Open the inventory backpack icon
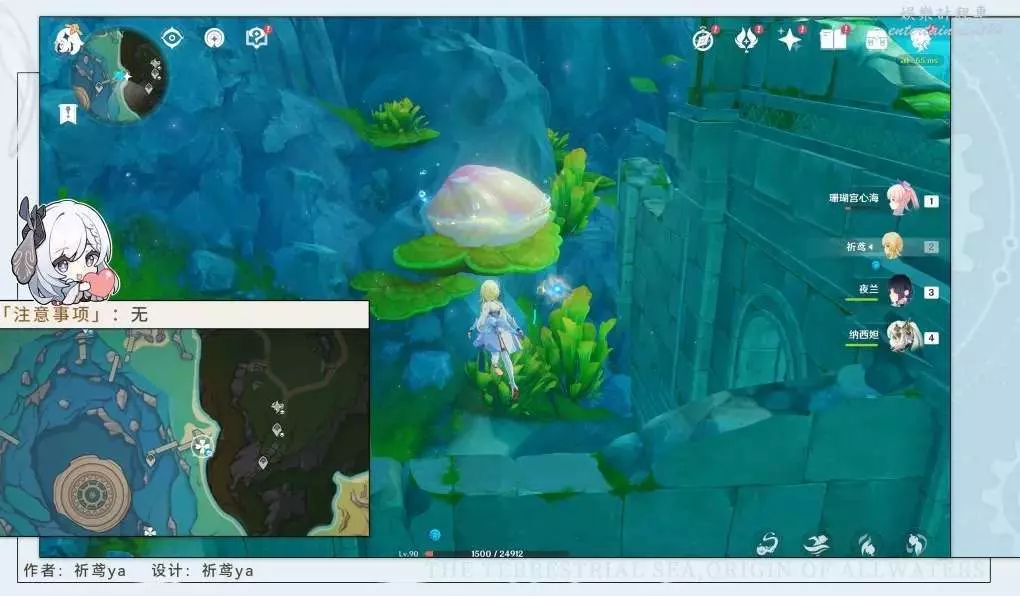Image resolution: width=1020 pixels, height=596 pixels. click(x=877, y=40)
